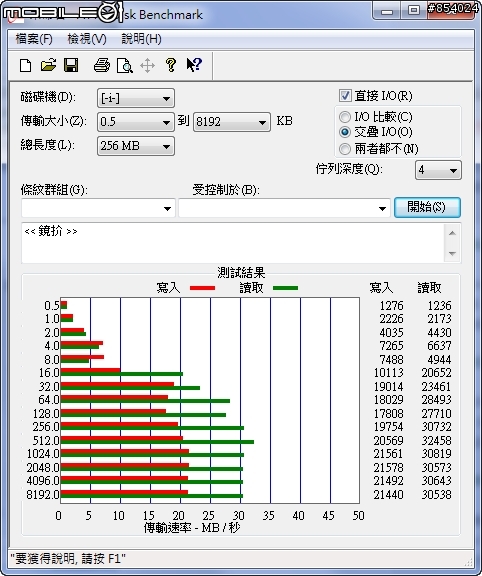Click the write value 21578
Viewport: 482px width, 576px height.
(x=388, y=468)
